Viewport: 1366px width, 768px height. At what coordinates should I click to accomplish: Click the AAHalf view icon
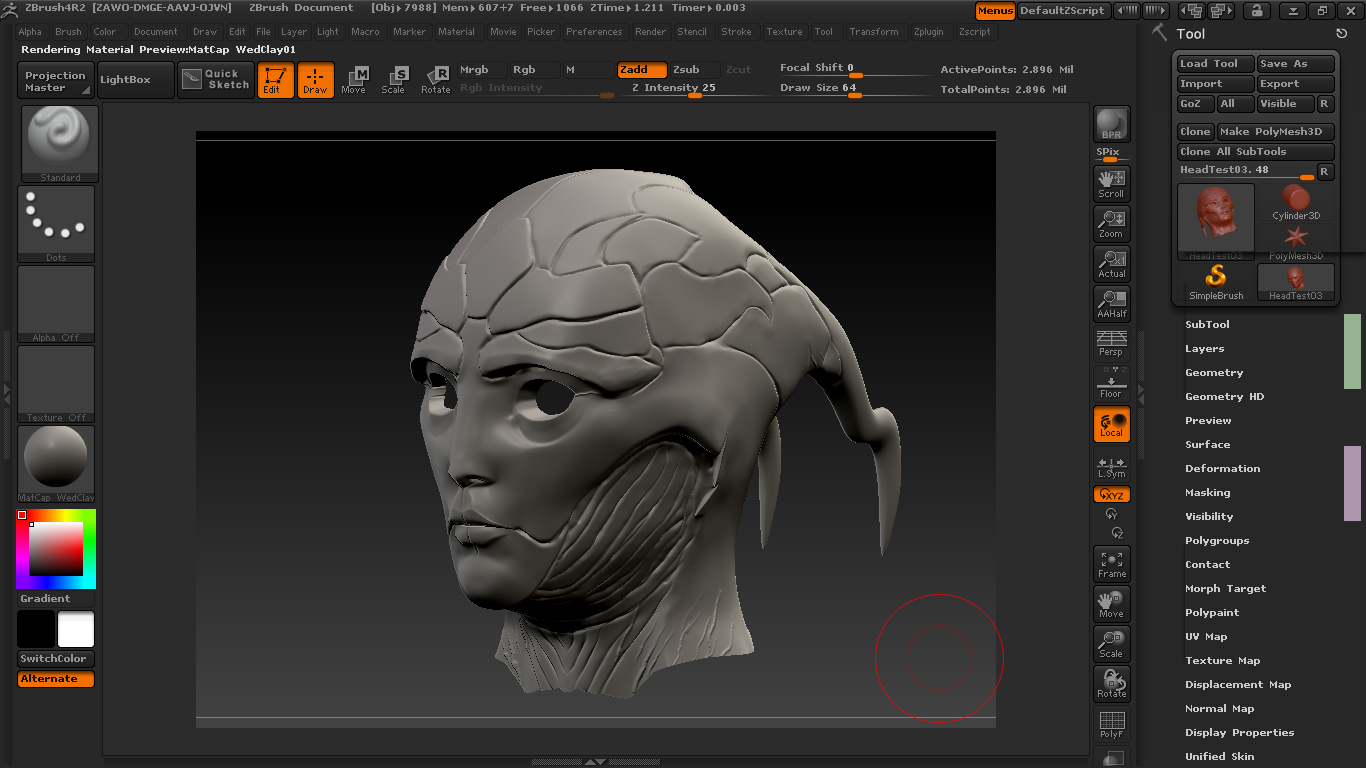coord(1111,303)
